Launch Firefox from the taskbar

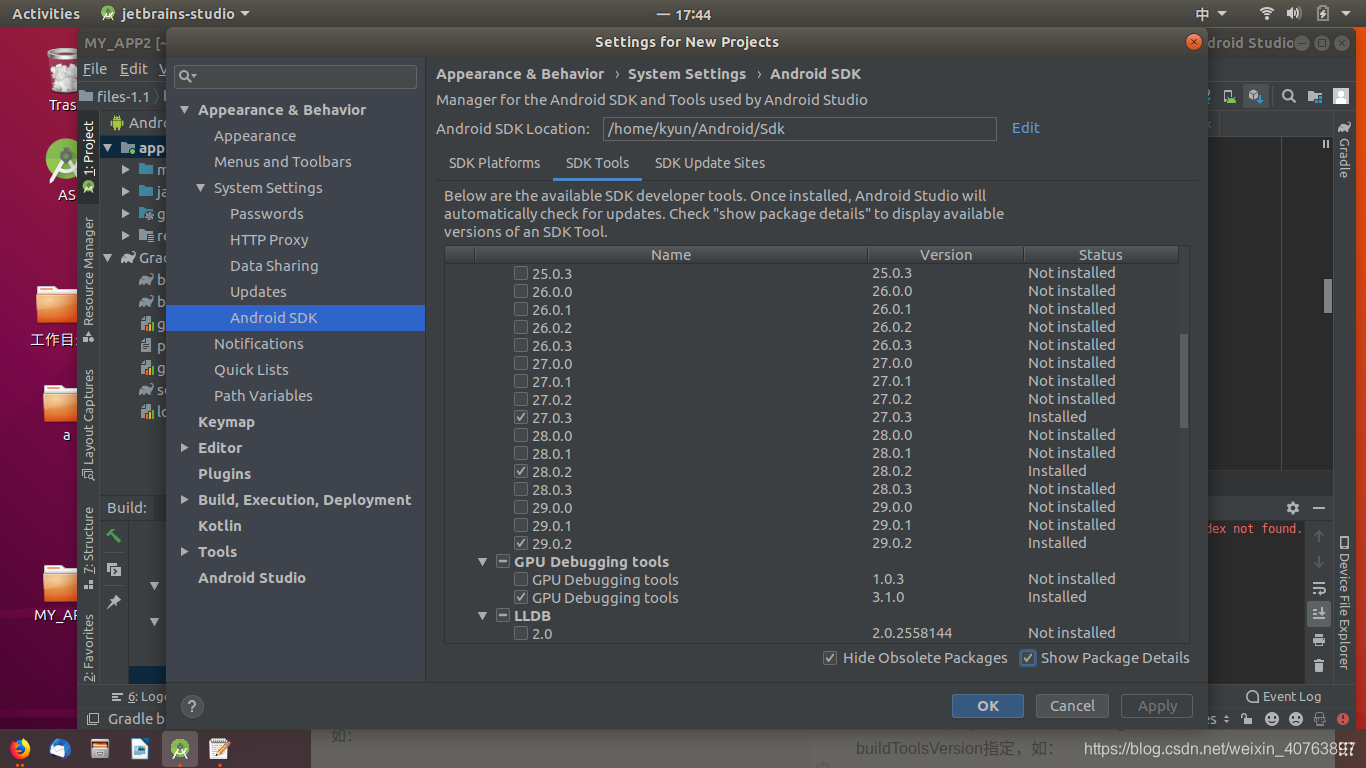coord(20,748)
